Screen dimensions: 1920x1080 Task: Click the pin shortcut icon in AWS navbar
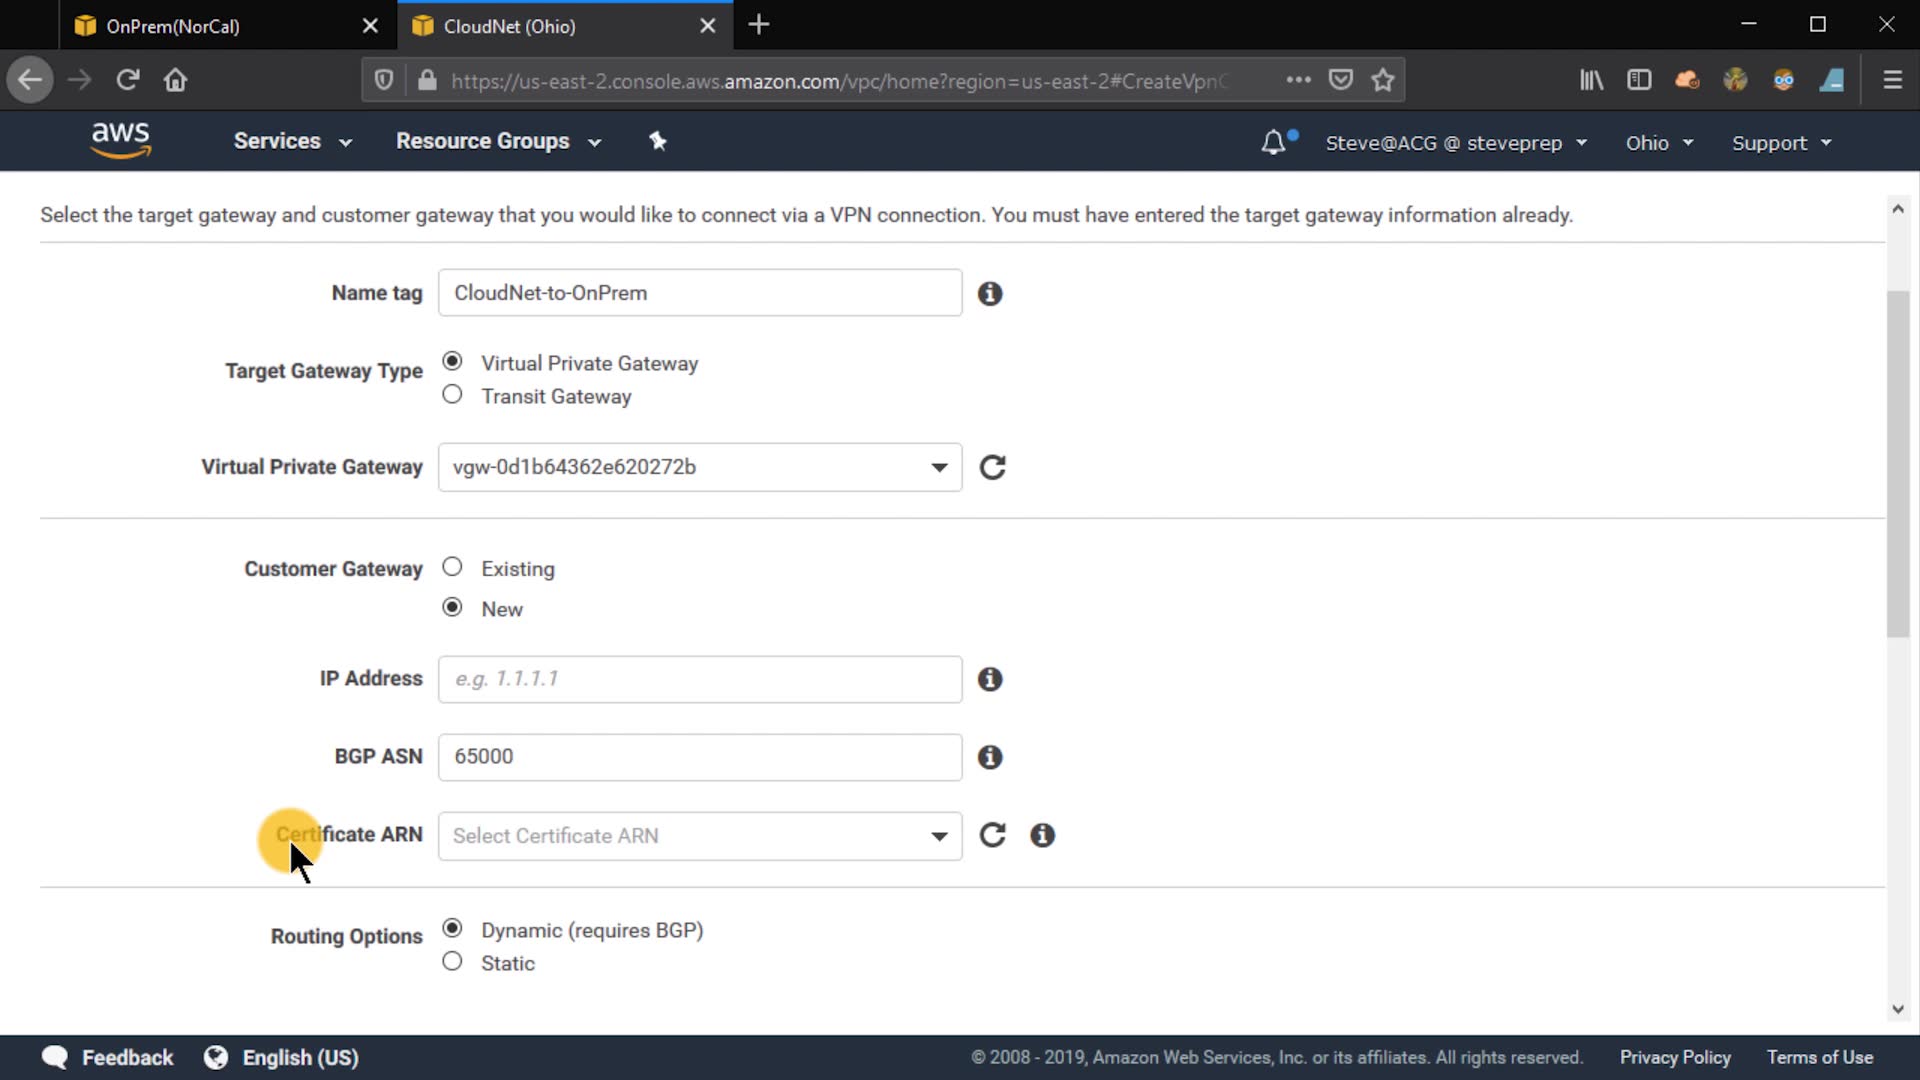[x=657, y=141]
